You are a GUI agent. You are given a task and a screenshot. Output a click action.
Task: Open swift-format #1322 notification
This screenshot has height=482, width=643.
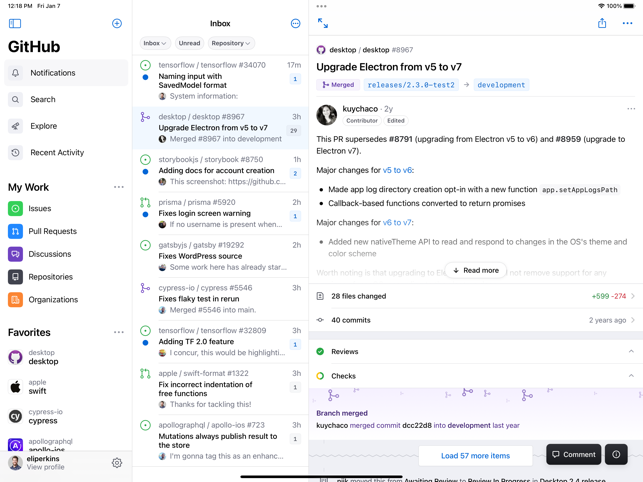coord(220,389)
